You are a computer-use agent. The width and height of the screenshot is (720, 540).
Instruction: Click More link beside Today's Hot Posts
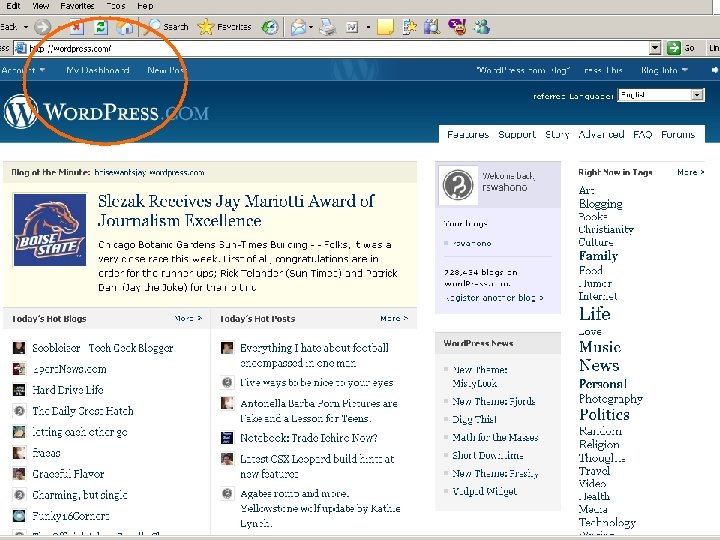click(394, 318)
